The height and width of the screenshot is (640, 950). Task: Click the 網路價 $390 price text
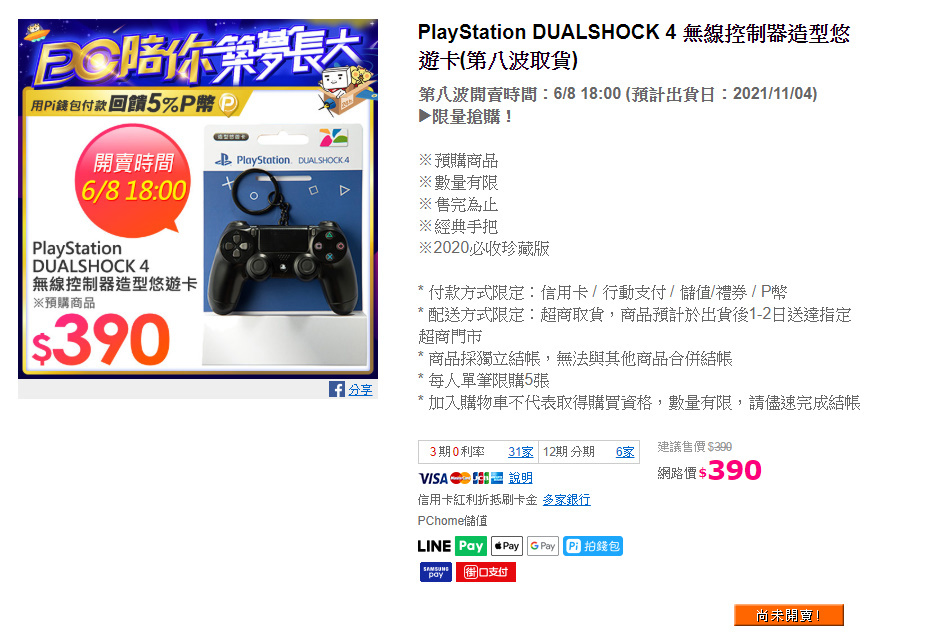click(x=709, y=471)
